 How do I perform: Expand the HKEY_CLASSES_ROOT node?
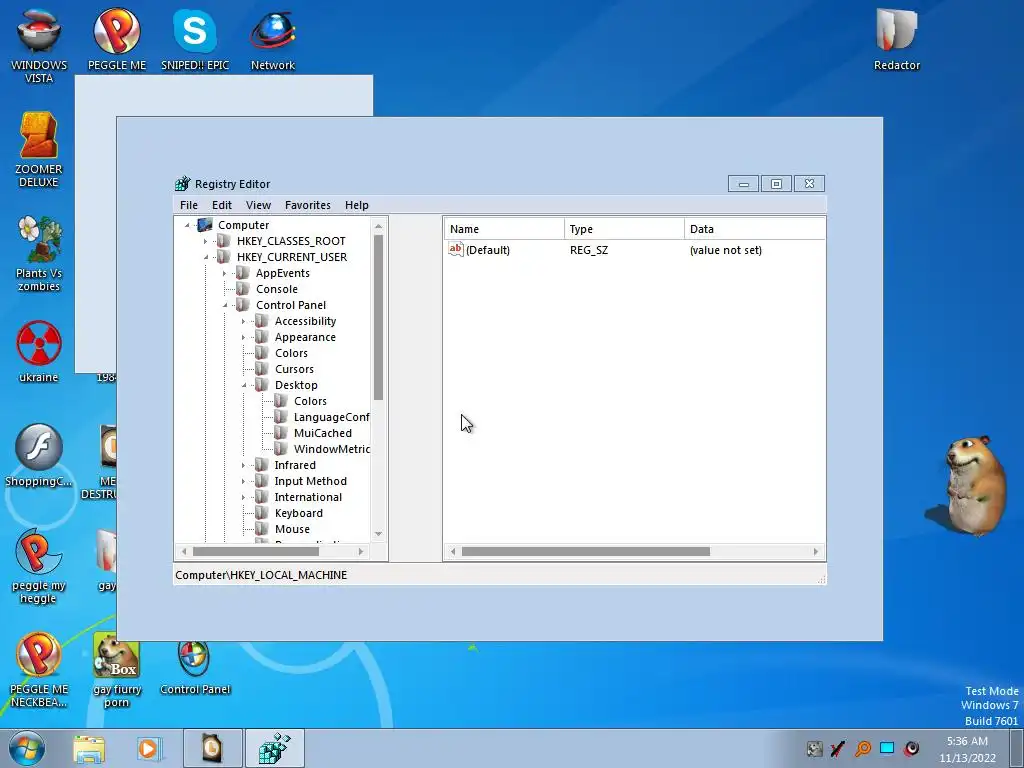click(206, 241)
